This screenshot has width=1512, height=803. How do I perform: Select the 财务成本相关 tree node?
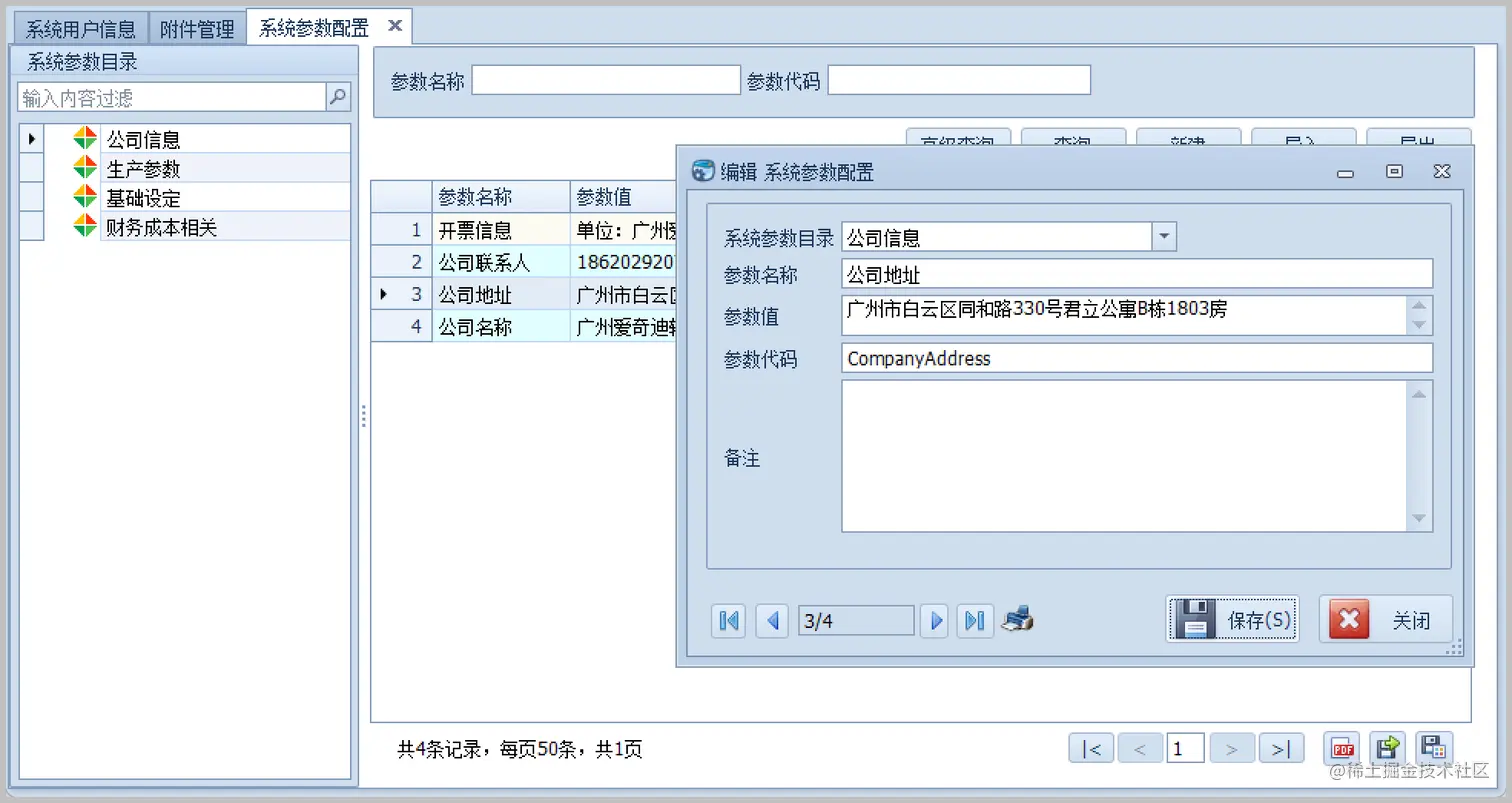162,227
